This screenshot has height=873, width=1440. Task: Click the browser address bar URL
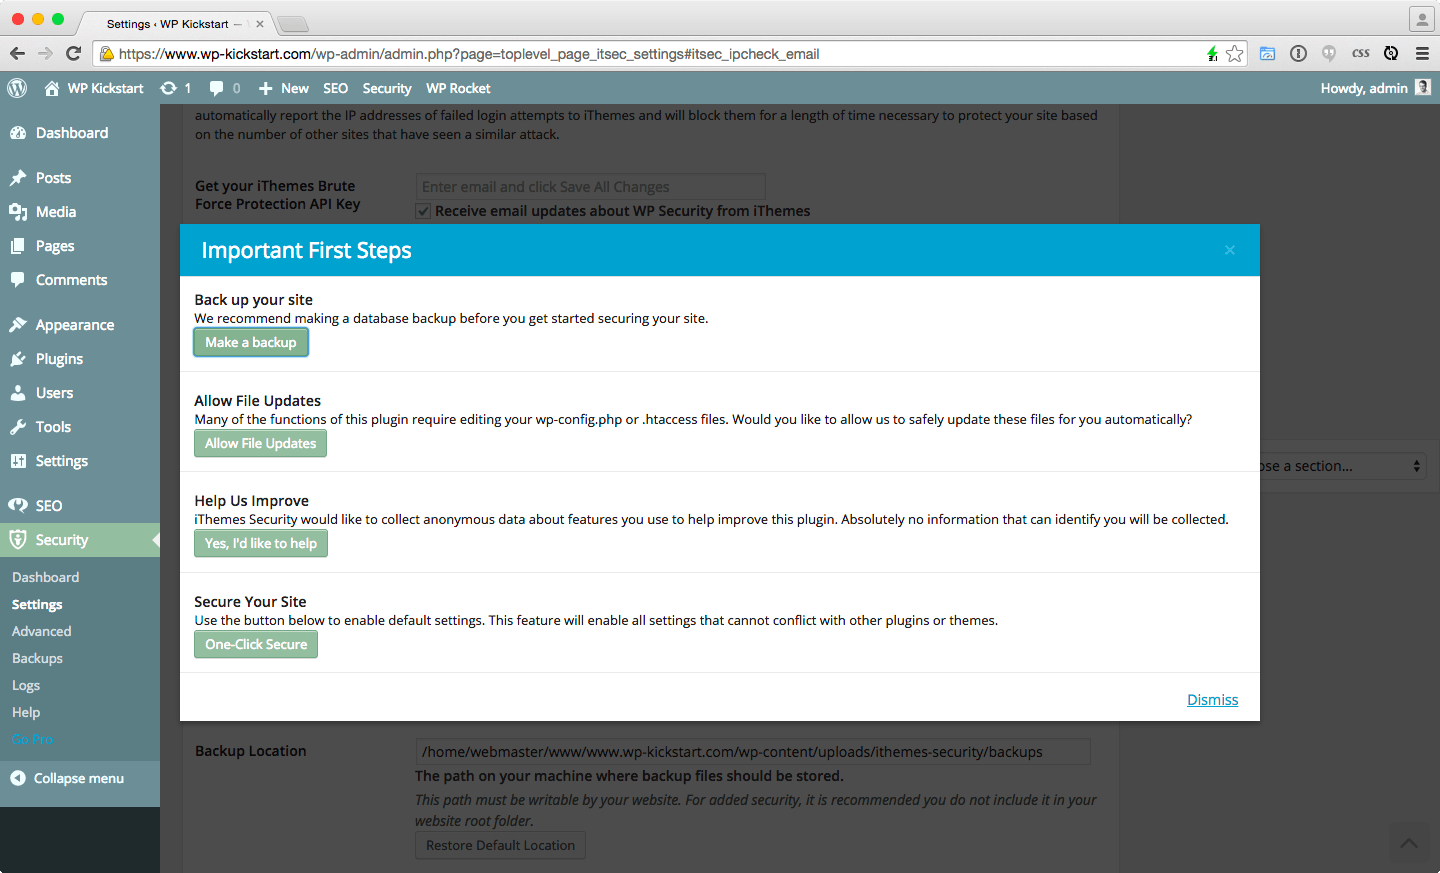tap(469, 54)
